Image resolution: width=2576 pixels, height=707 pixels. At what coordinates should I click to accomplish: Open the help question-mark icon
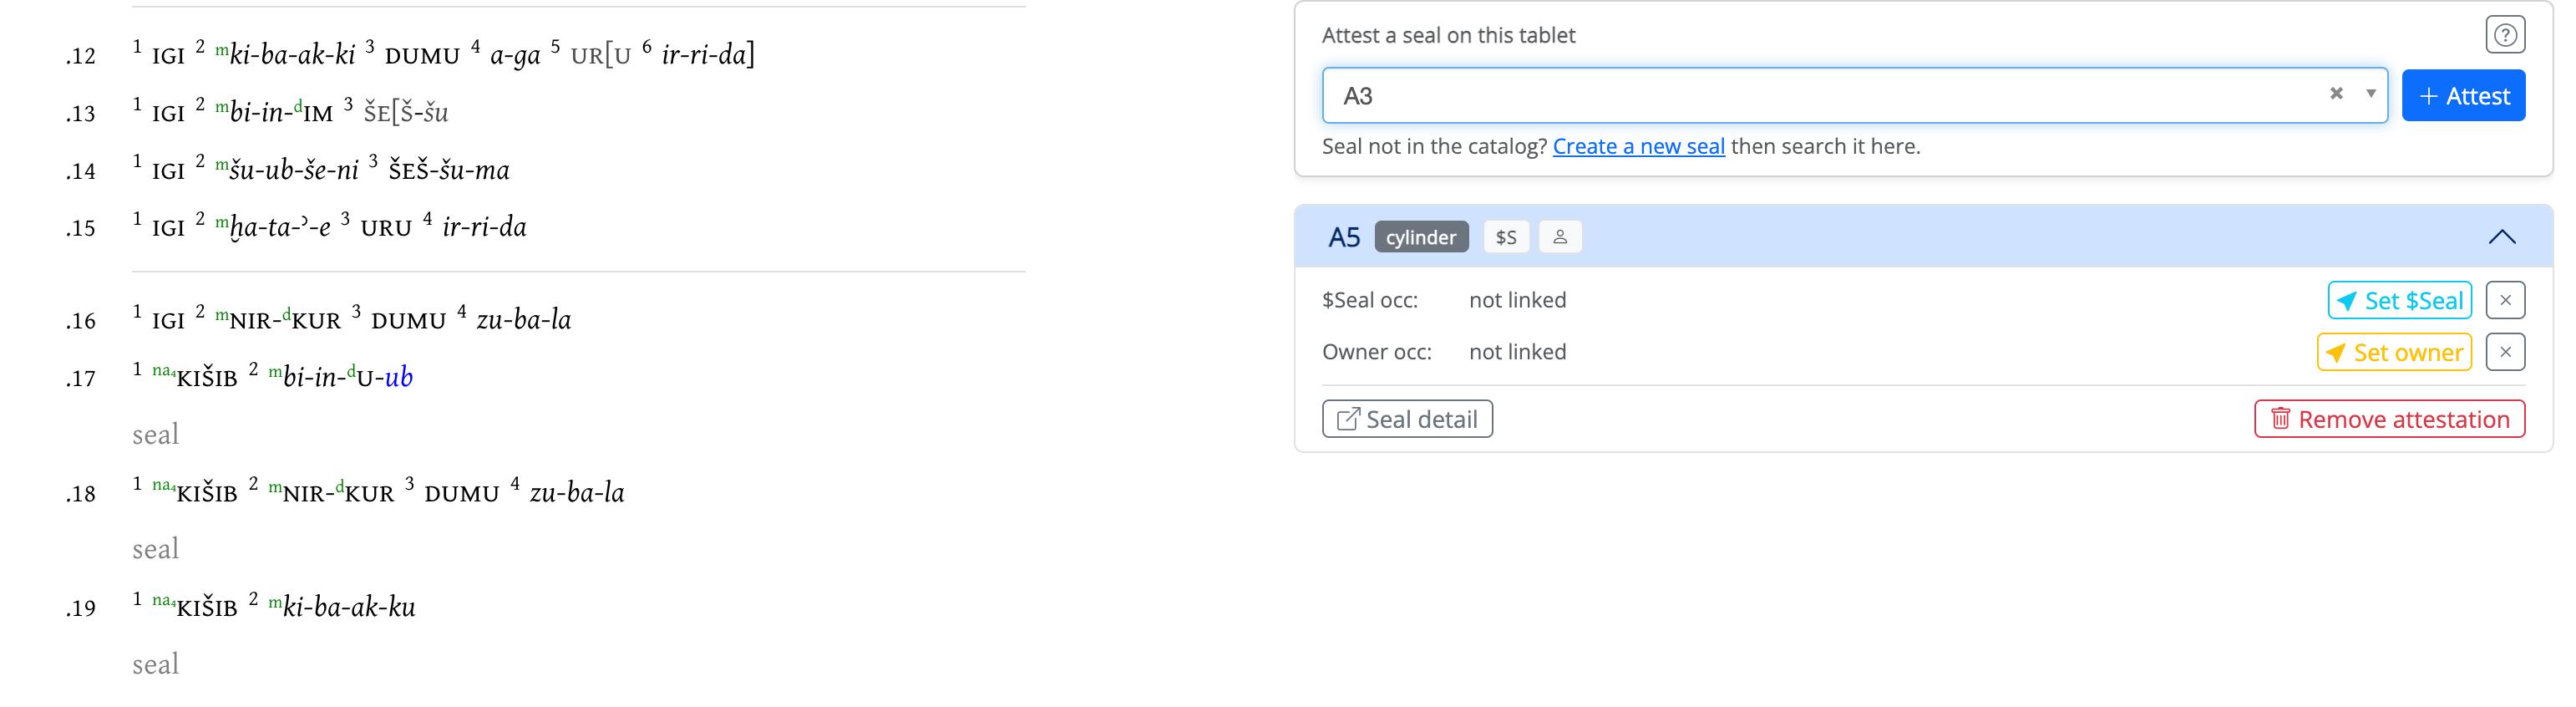click(2504, 35)
